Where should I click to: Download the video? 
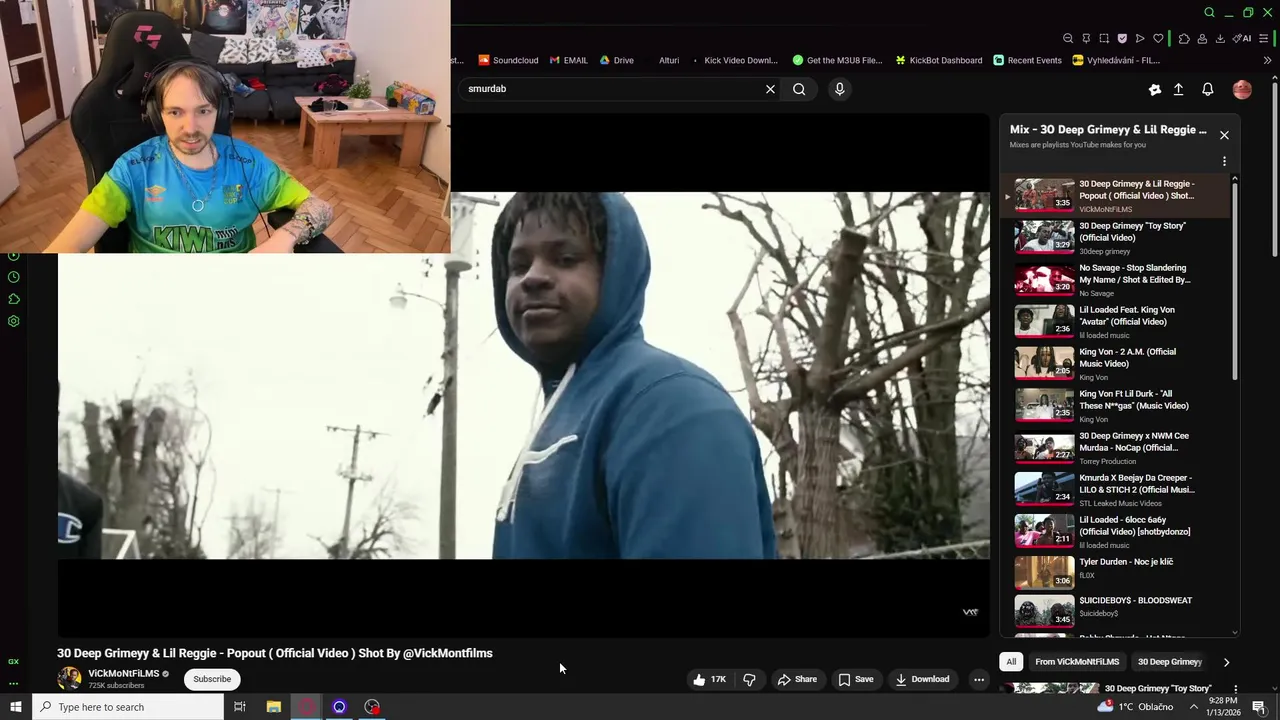(922, 679)
